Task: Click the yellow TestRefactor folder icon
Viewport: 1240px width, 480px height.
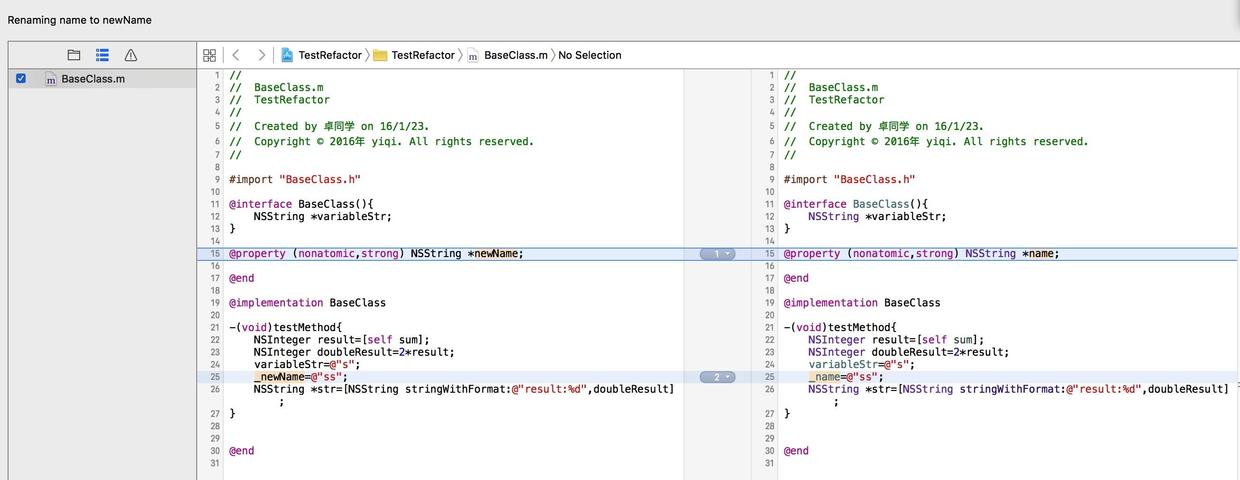Action: (380, 55)
